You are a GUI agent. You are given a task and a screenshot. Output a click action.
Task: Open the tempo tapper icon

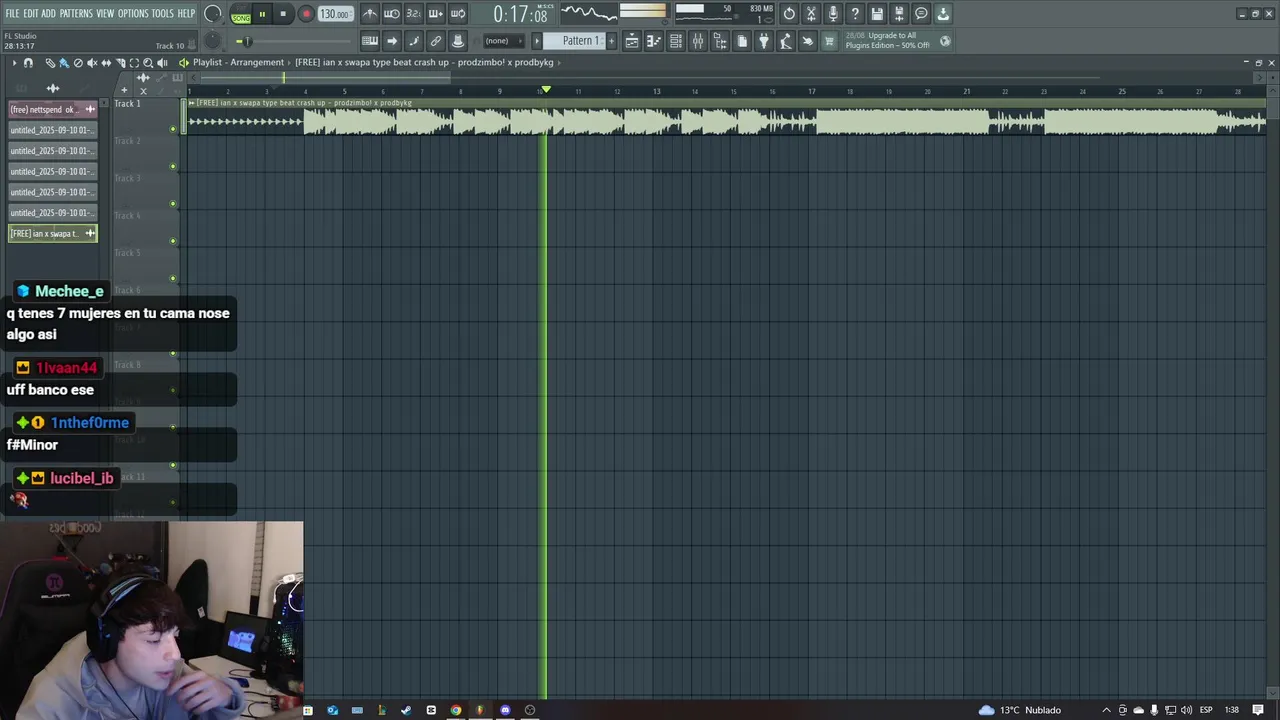click(786, 41)
